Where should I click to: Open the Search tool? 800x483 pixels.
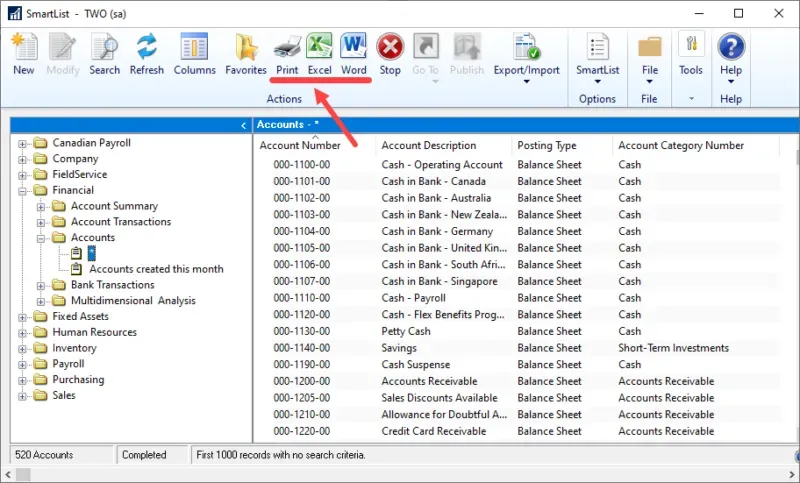(104, 54)
